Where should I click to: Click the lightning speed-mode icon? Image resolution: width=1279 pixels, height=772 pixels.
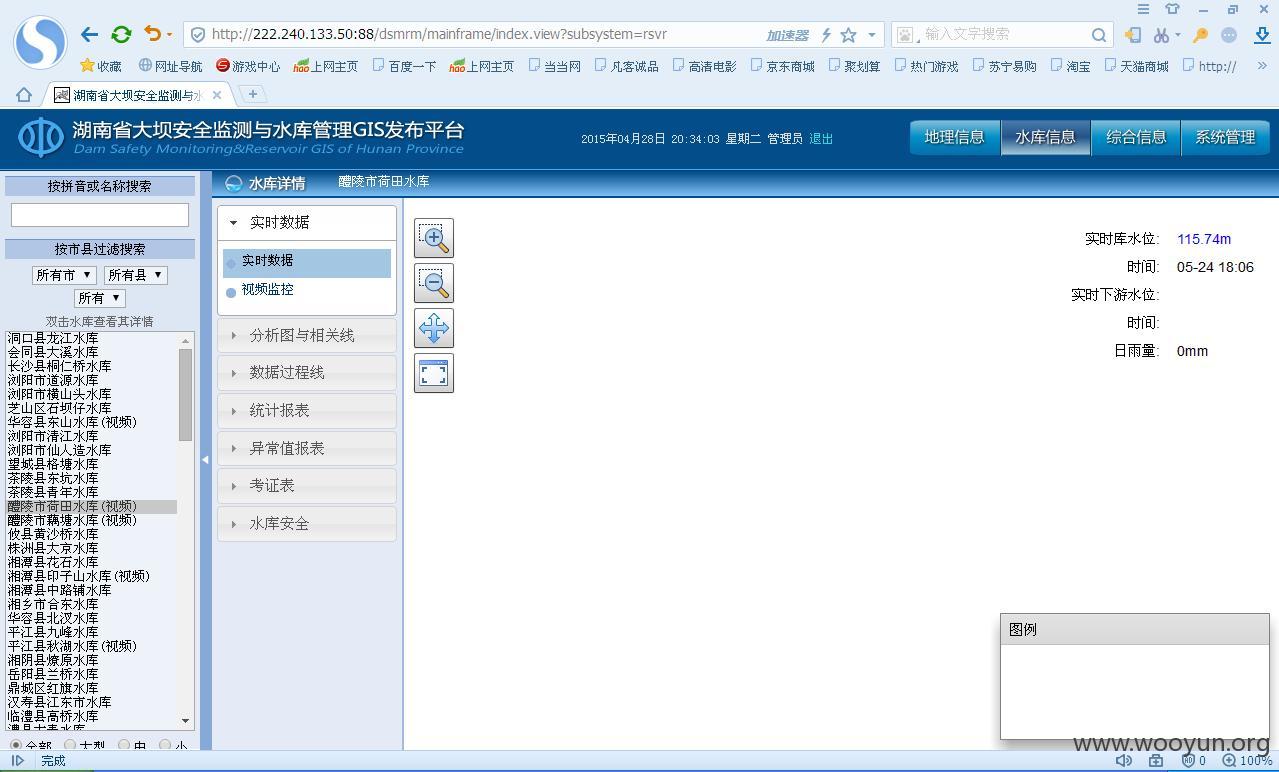[826, 35]
